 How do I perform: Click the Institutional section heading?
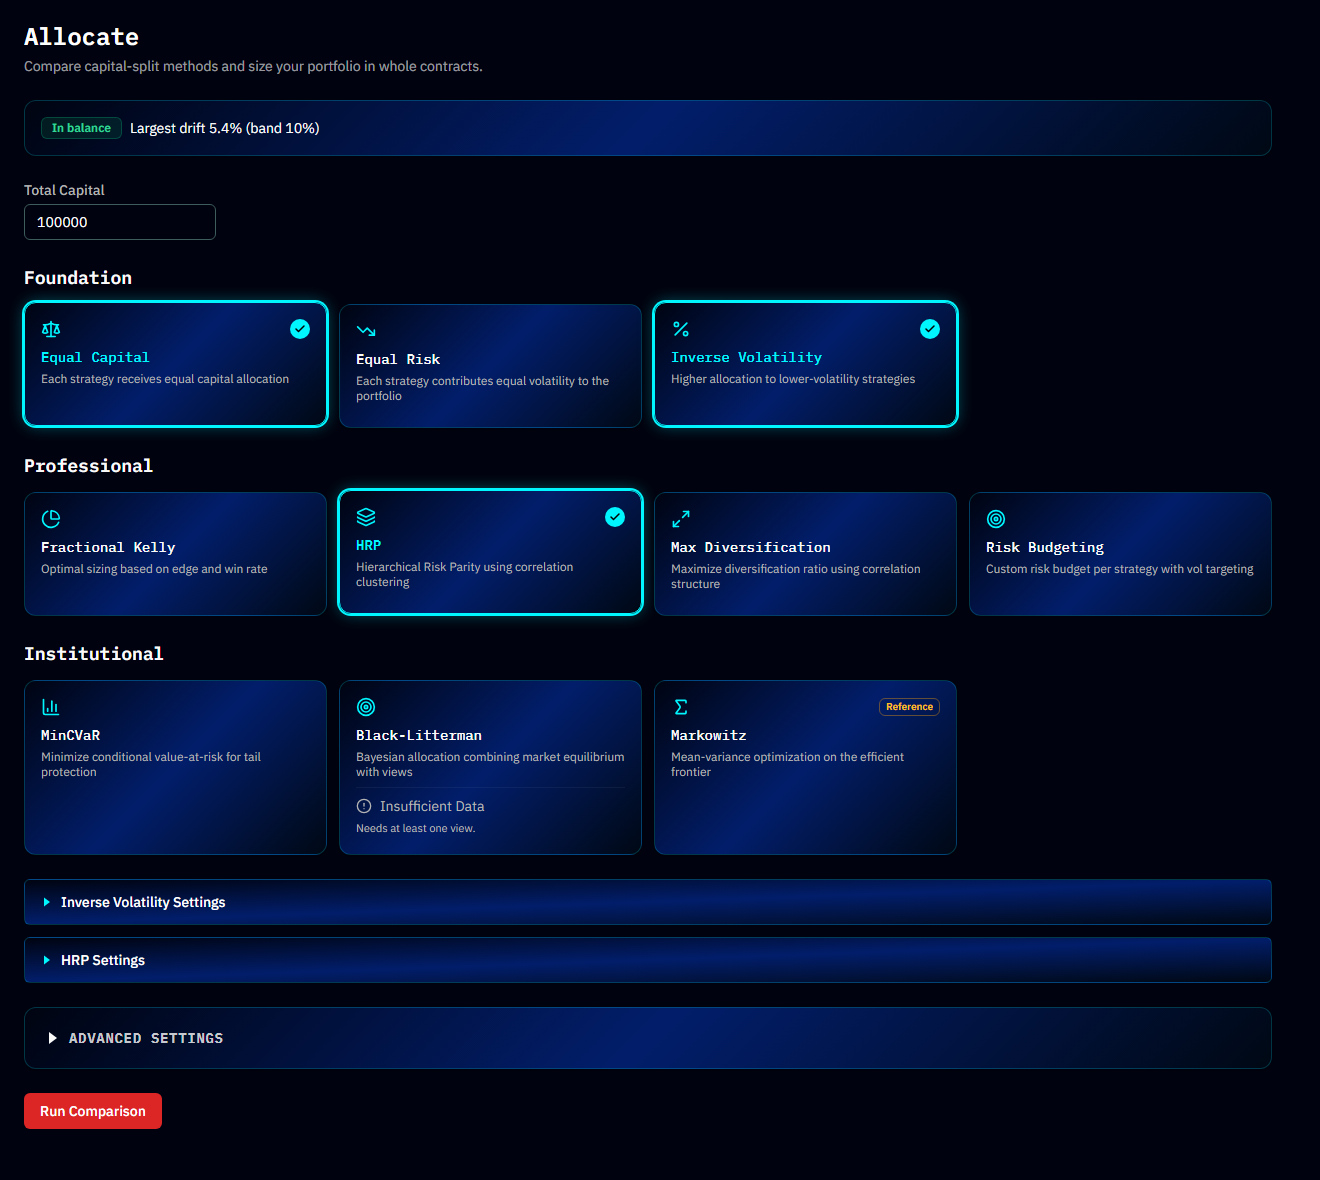(x=93, y=654)
